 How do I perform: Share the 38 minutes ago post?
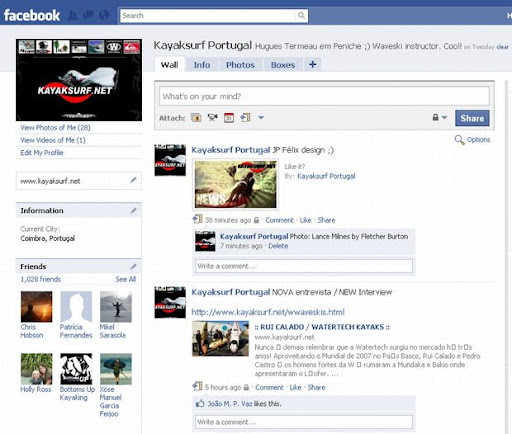click(326, 220)
